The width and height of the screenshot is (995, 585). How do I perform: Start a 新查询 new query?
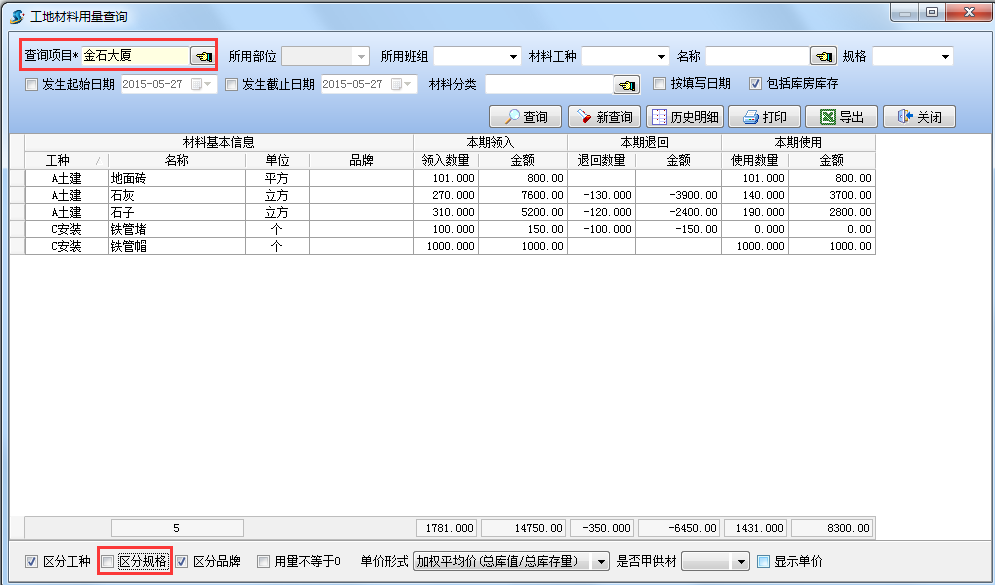(x=604, y=117)
